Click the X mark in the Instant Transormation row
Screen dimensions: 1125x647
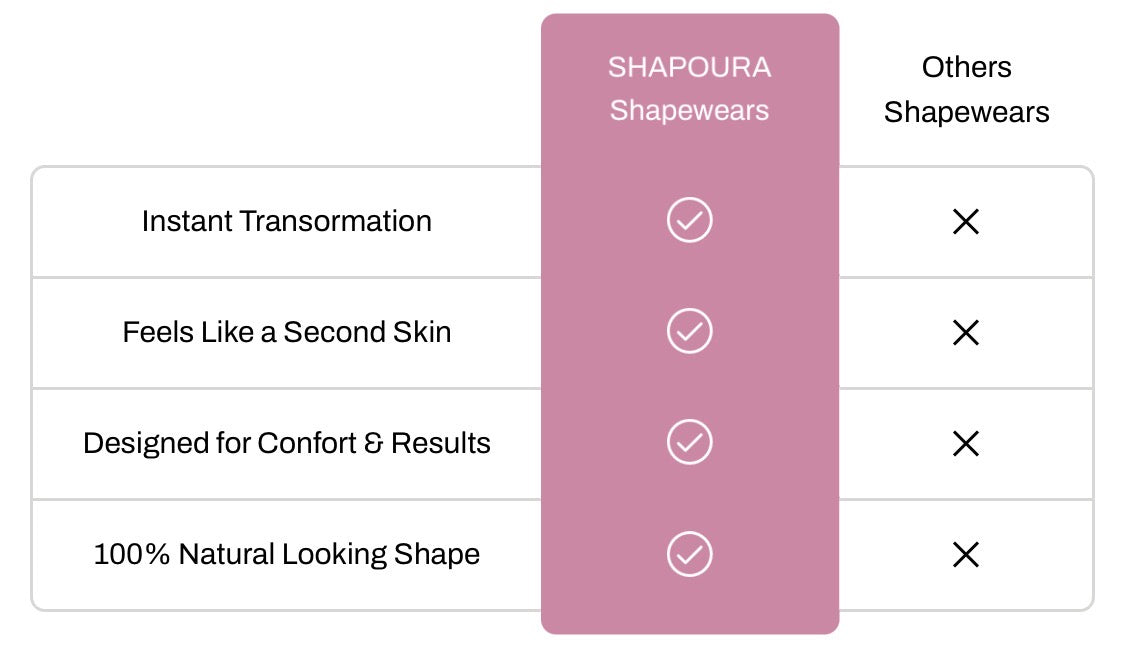point(965,222)
